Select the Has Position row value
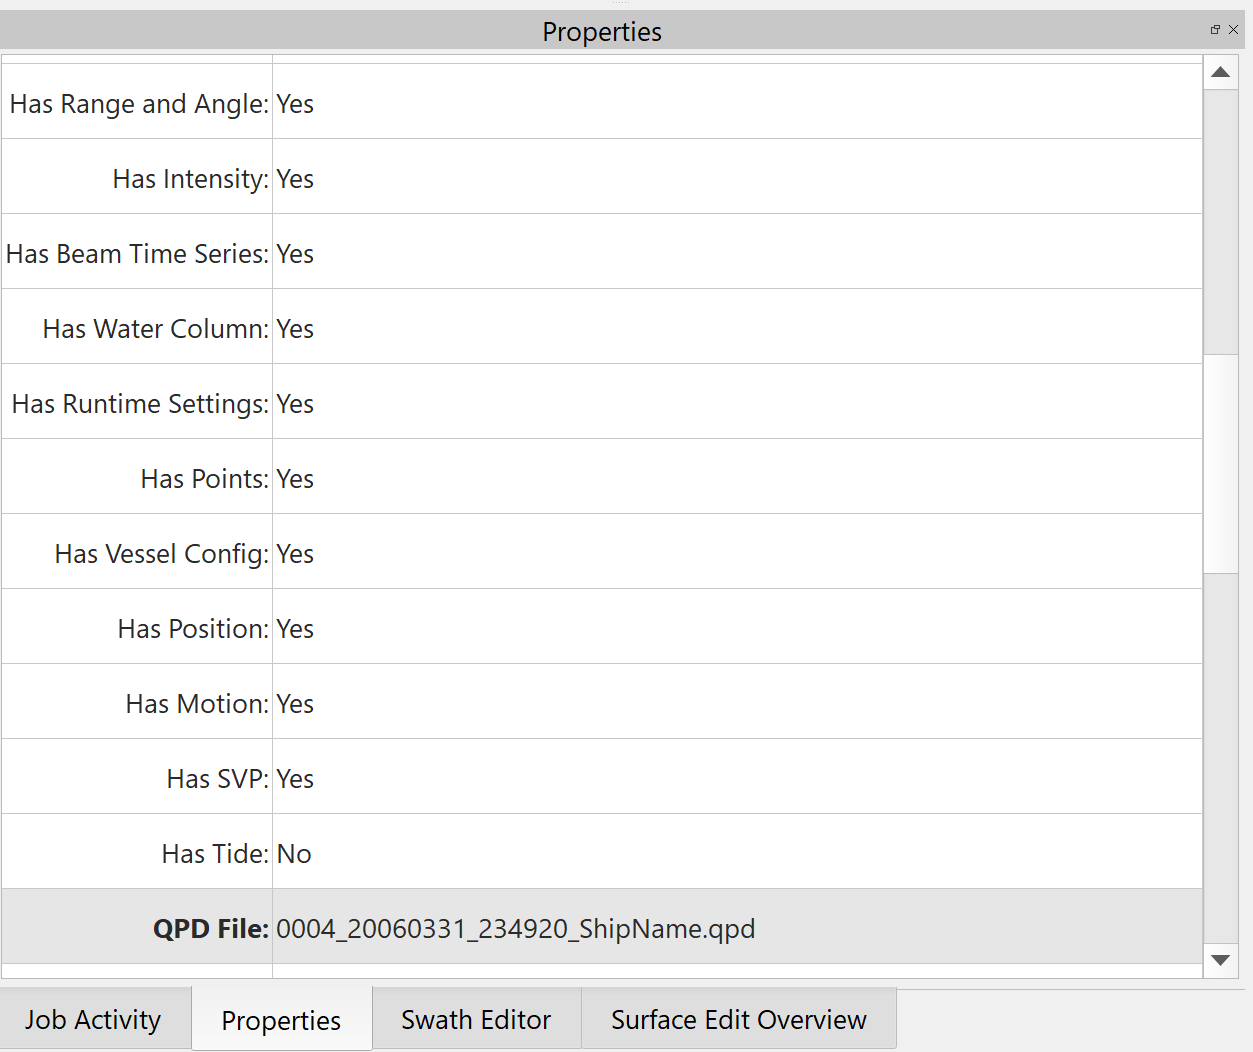This screenshot has height=1052, width=1253. tap(295, 628)
